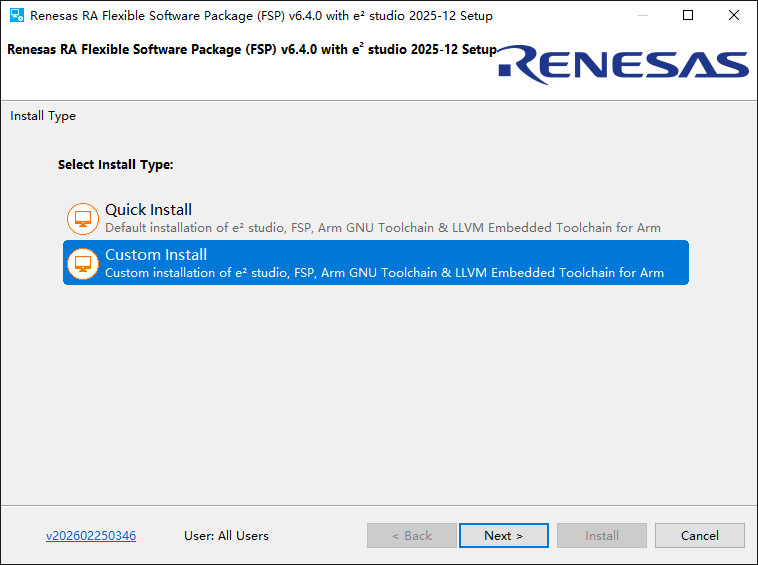Select the Quick Install option title
Image resolution: width=758 pixels, height=565 pixels.
pyautogui.click(x=148, y=210)
